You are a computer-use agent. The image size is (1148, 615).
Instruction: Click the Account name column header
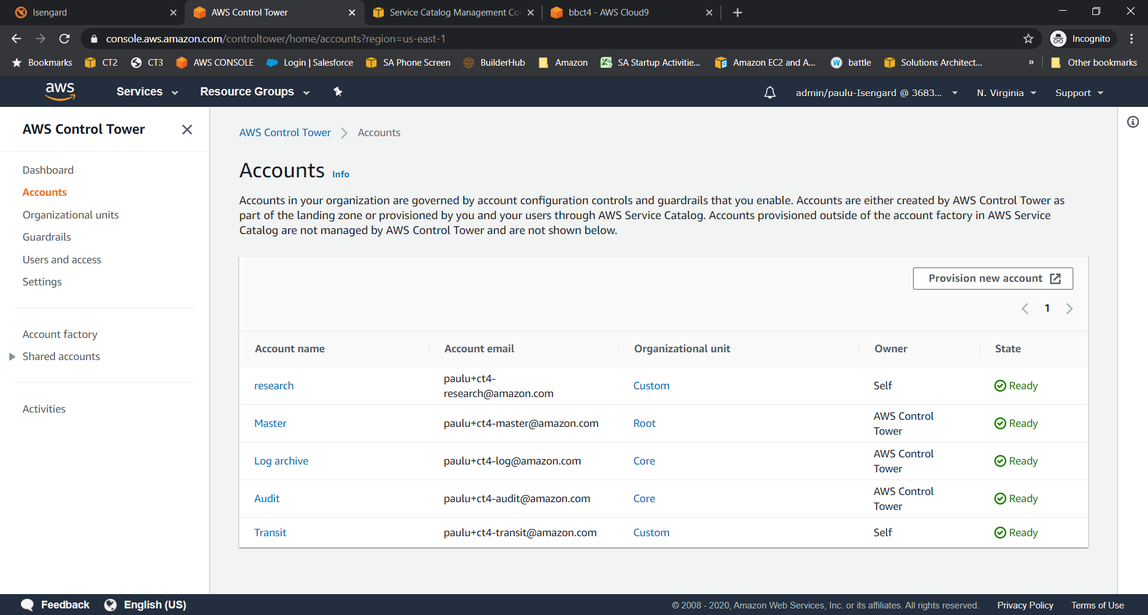point(289,348)
